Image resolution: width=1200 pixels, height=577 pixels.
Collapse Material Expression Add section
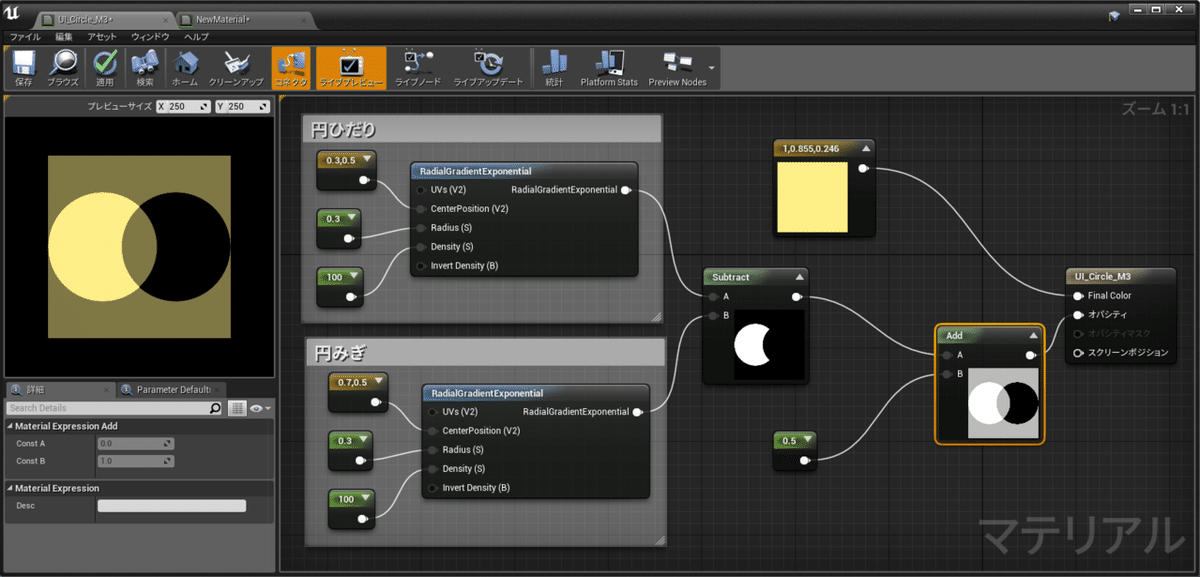point(10,426)
